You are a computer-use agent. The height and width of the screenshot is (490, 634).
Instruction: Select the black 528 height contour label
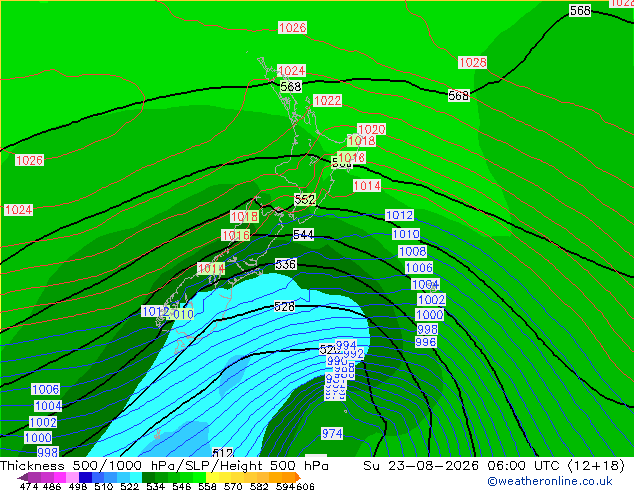pos(284,306)
